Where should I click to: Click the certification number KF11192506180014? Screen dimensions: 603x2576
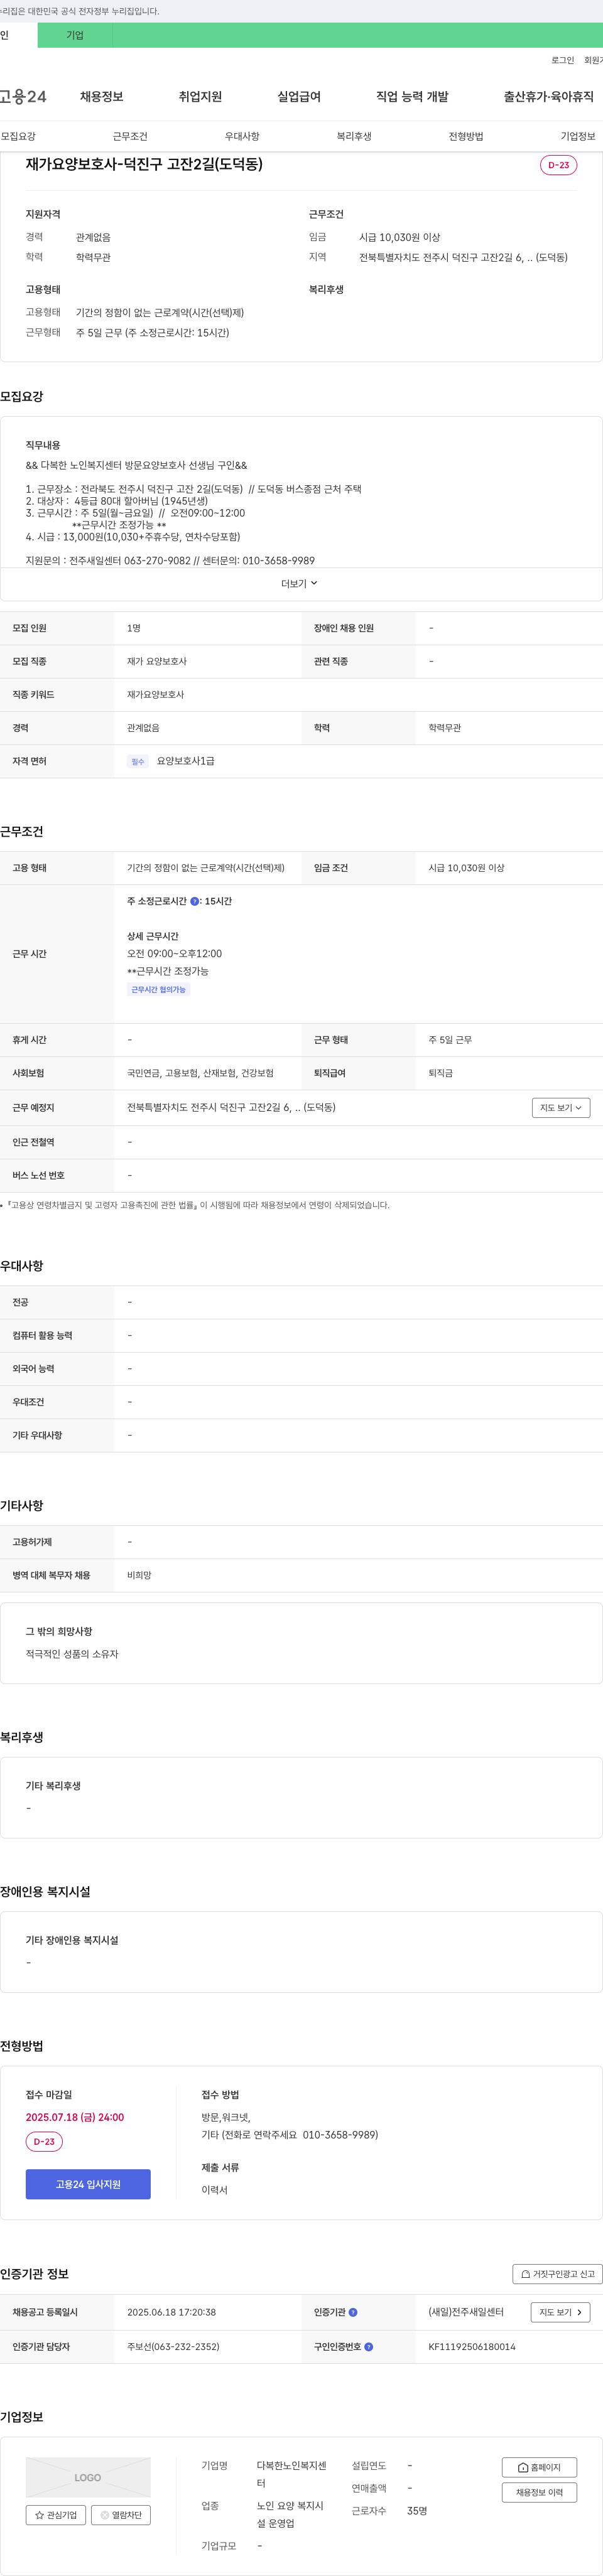pos(472,2346)
